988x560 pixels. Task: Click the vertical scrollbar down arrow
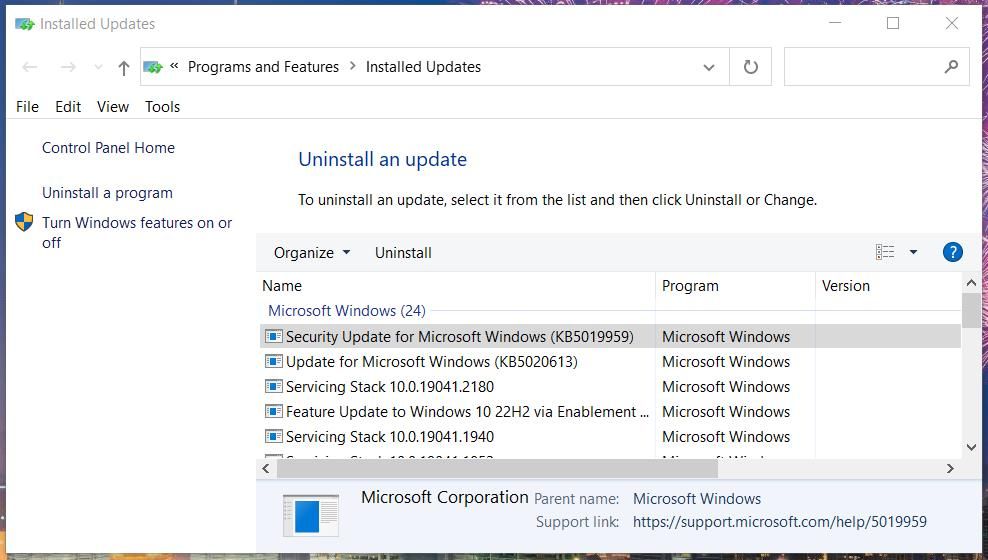point(971,447)
